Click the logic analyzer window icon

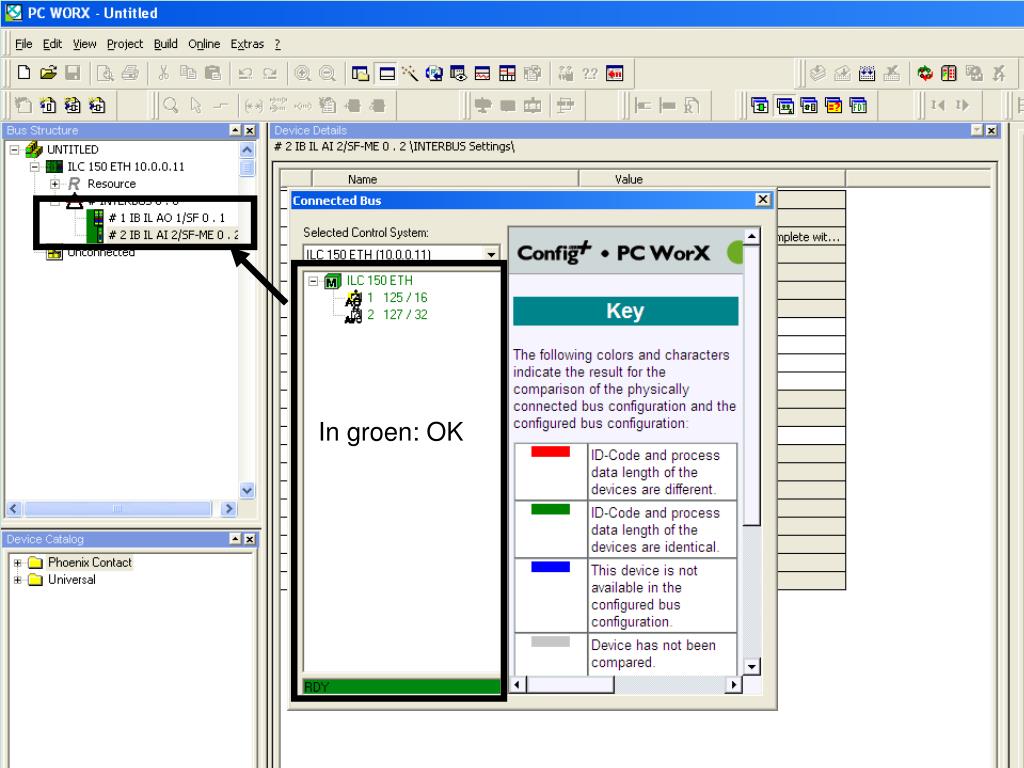[x=483, y=72]
